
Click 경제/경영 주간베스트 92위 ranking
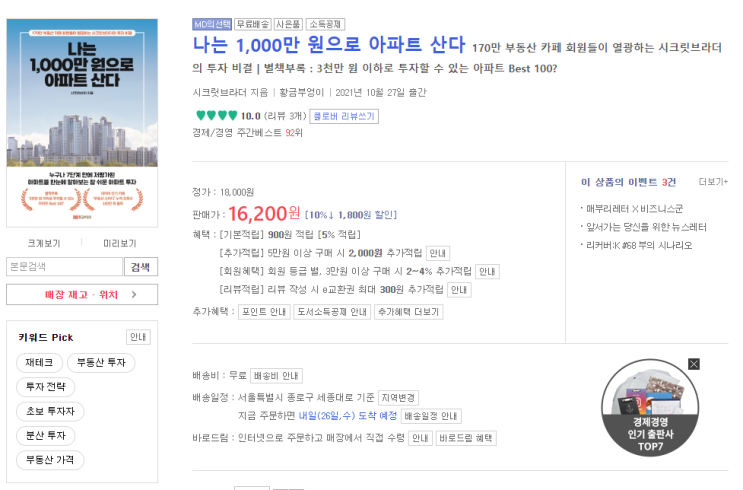(x=247, y=133)
